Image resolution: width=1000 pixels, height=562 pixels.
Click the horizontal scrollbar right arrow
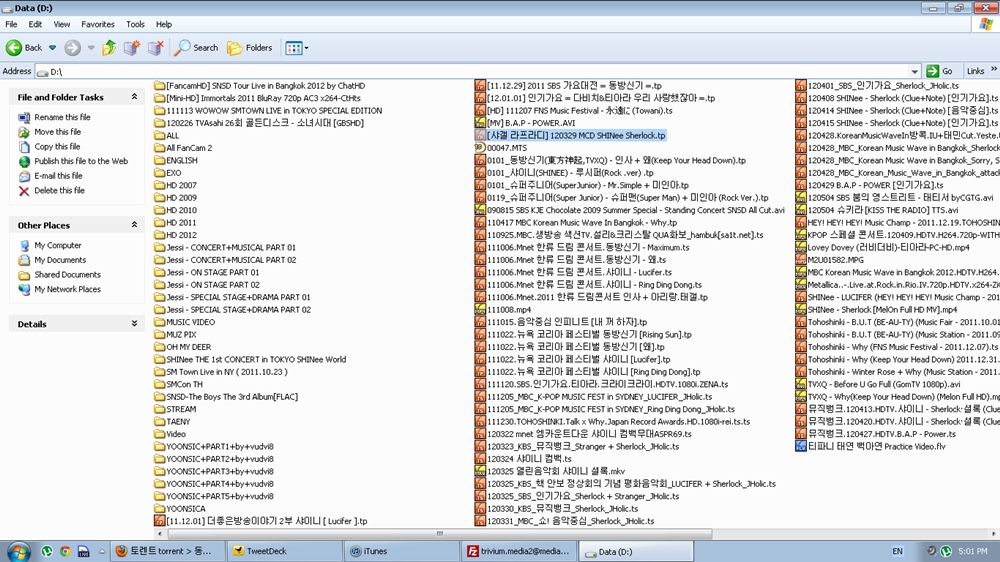(x=994, y=533)
